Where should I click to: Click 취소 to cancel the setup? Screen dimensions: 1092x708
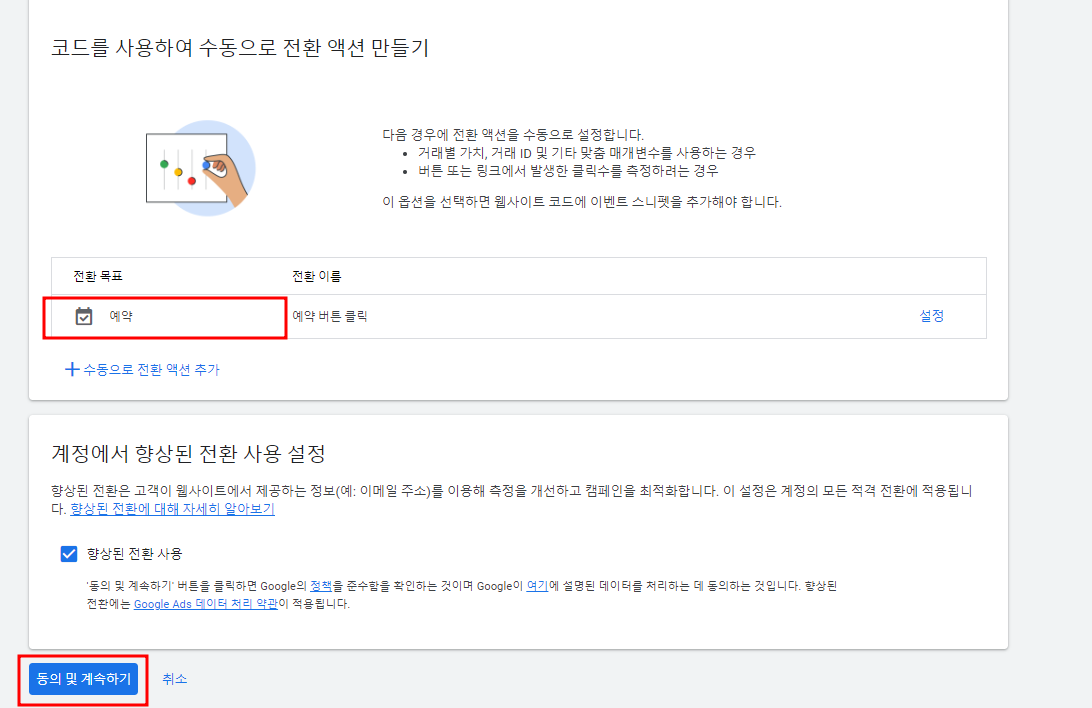pyautogui.click(x=176, y=678)
